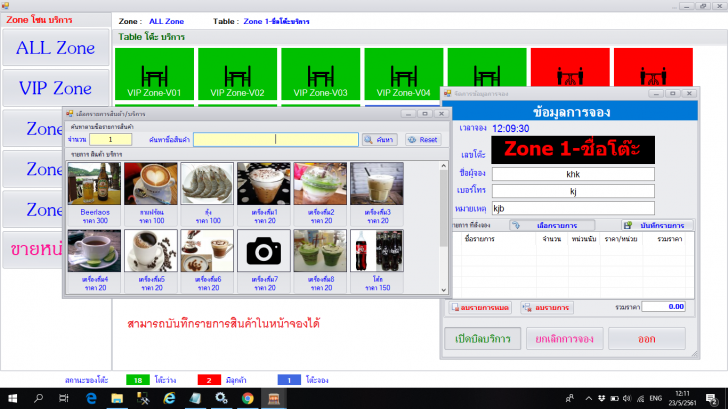Click the product list scroll-up arrow
Screen dimensions: 728x409
coord(443,166)
